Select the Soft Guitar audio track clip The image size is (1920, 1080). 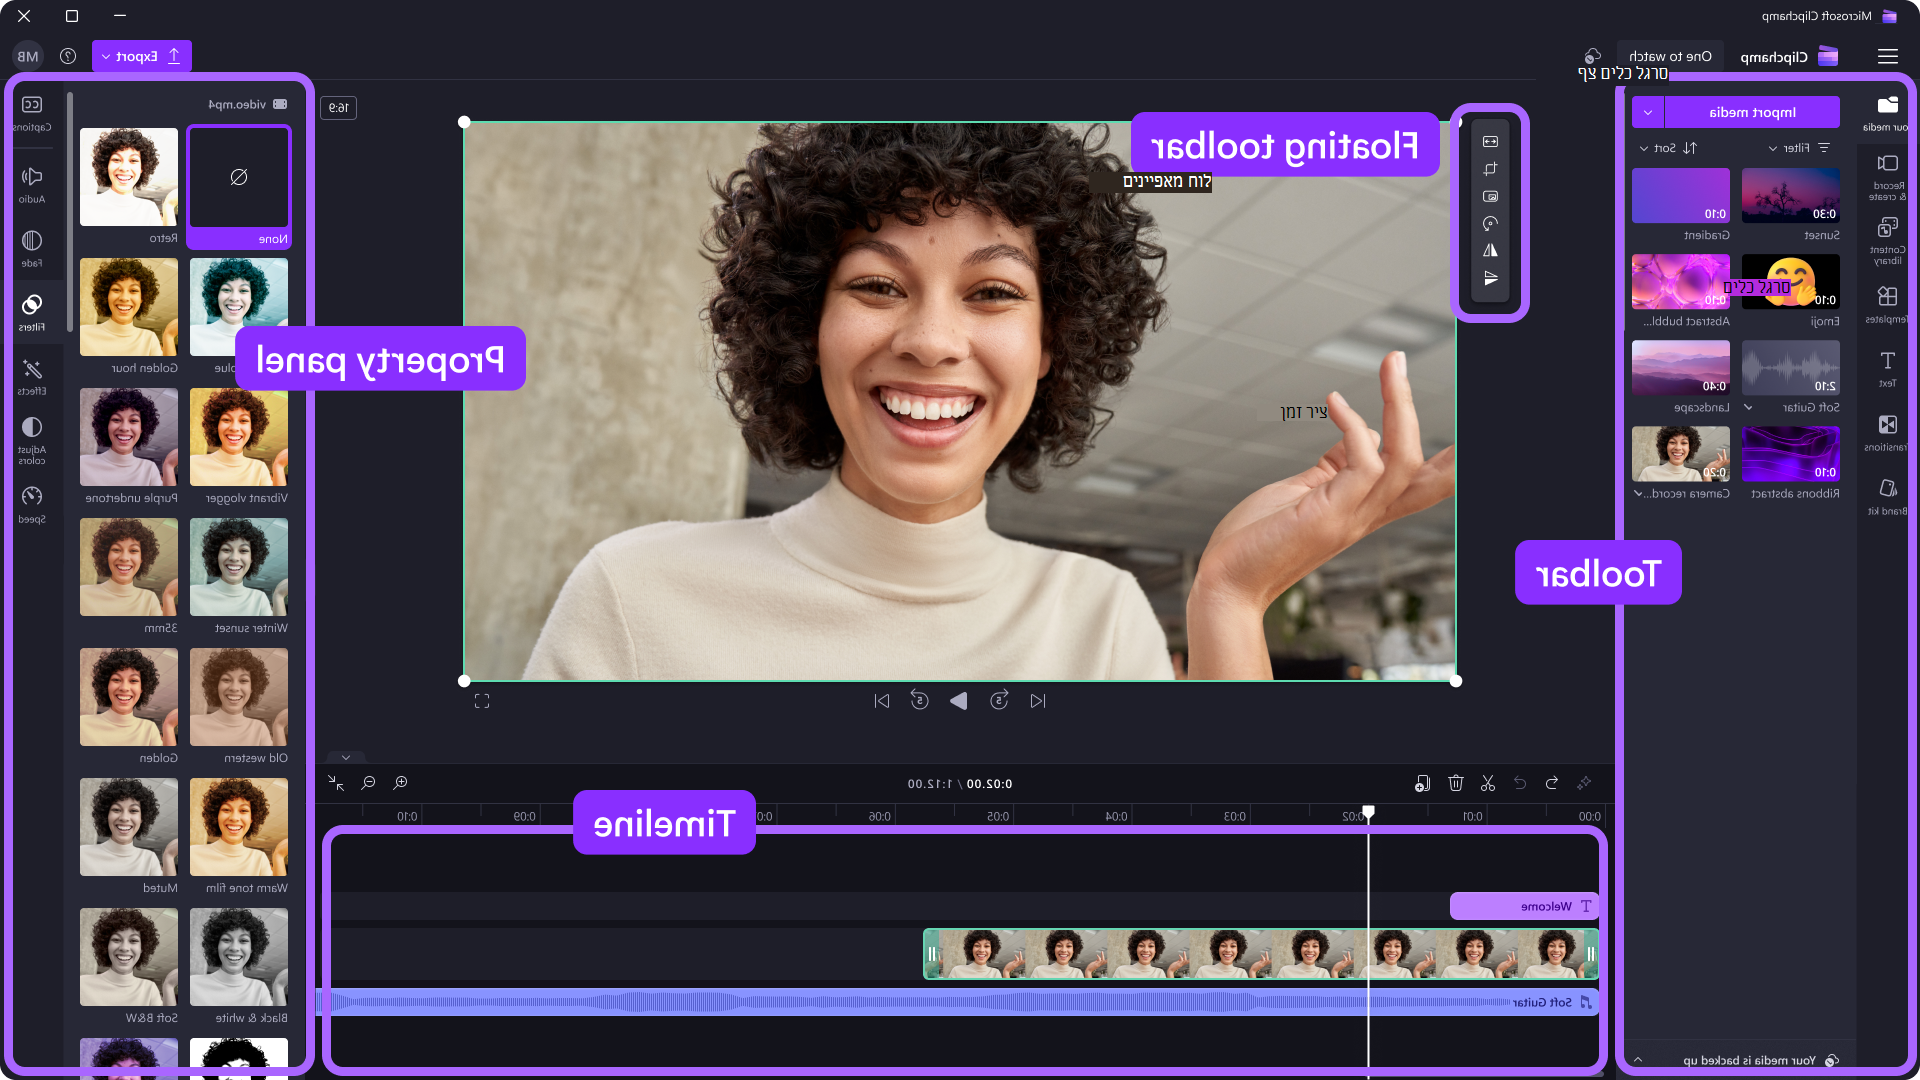point(958,1002)
